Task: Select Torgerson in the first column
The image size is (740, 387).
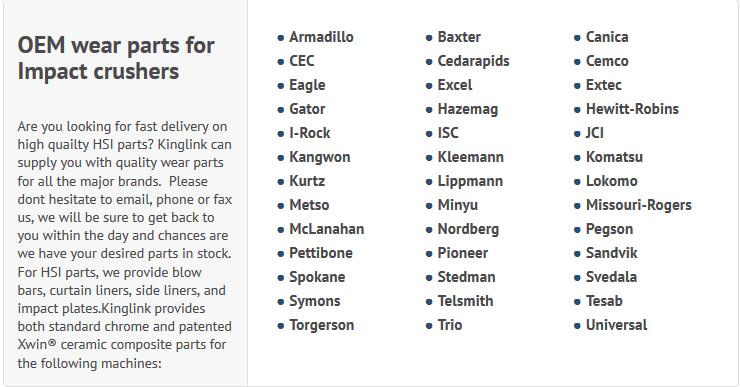Action: (x=321, y=326)
